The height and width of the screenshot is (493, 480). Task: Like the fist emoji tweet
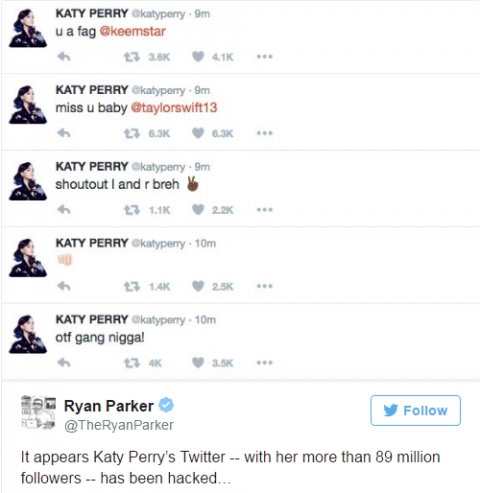(198, 286)
